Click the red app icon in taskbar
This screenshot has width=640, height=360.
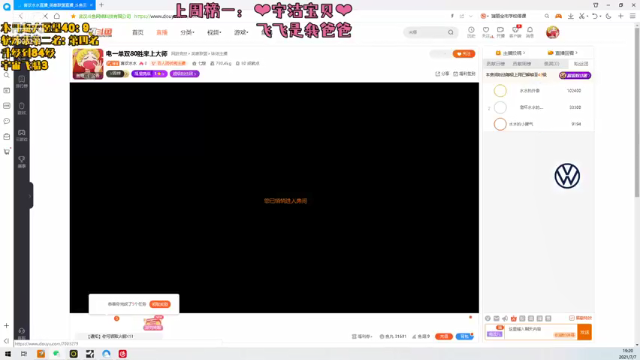click(x=122, y=353)
